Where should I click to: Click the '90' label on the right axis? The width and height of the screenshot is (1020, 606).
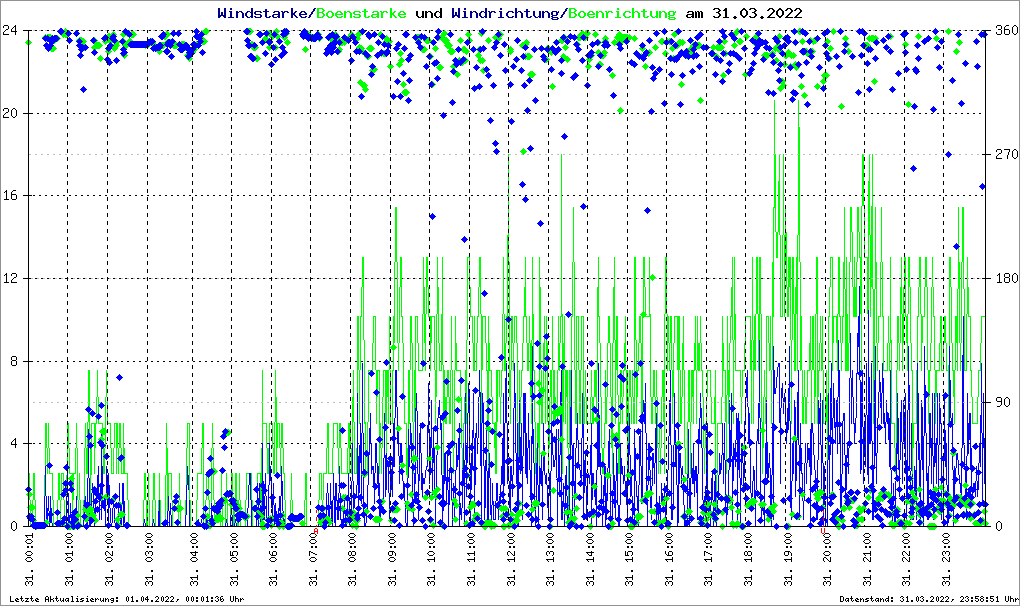[1000, 402]
